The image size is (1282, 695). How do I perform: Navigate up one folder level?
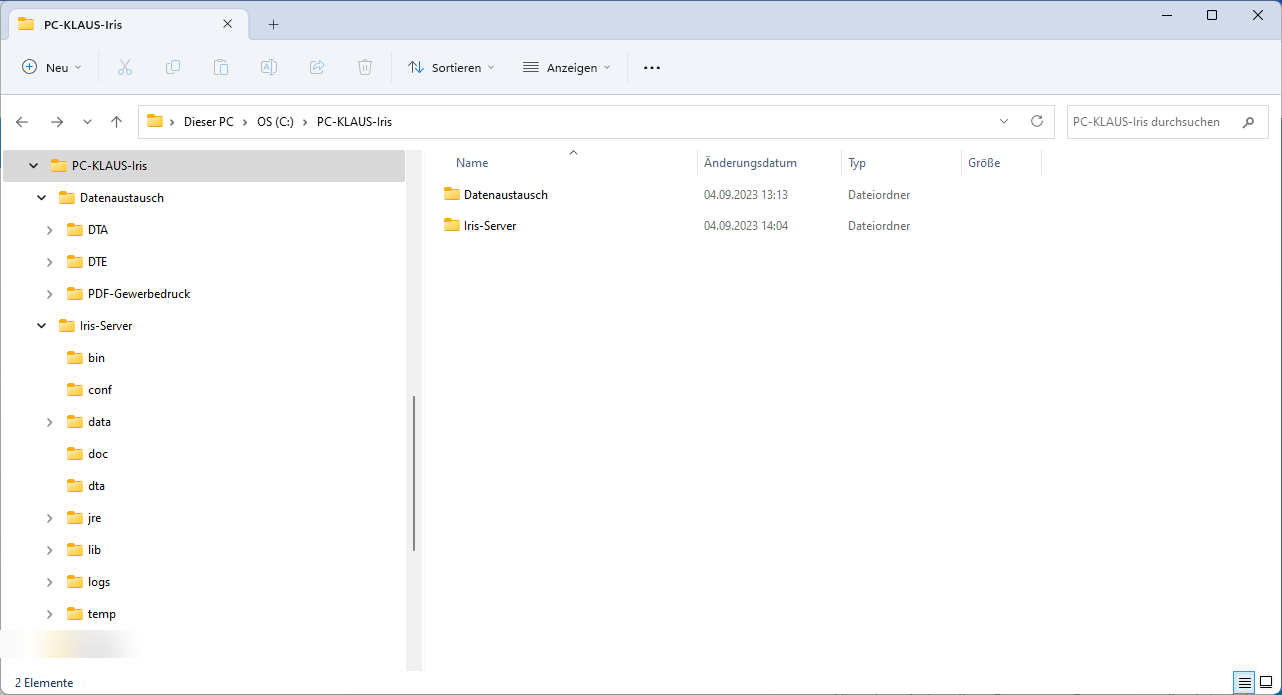(116, 122)
